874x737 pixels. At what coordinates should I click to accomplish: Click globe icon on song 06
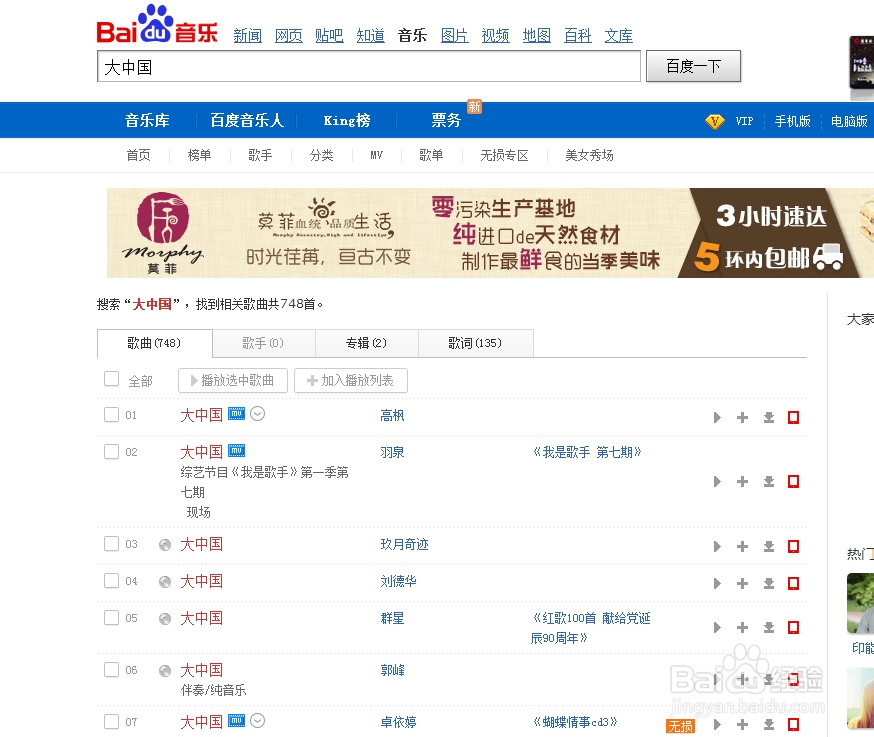165,671
